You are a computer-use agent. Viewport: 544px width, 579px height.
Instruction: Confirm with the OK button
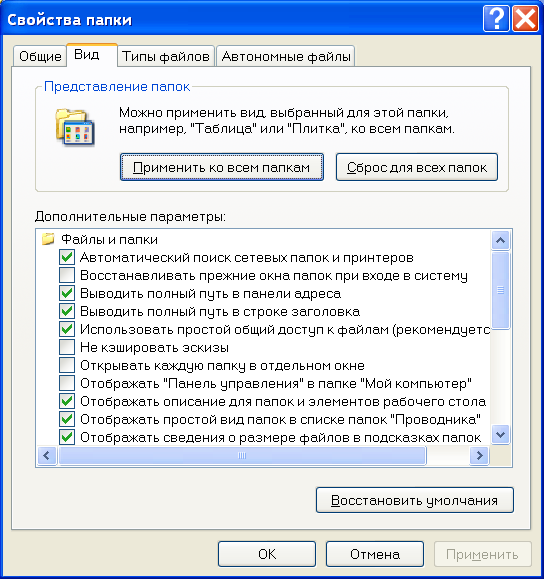click(267, 554)
